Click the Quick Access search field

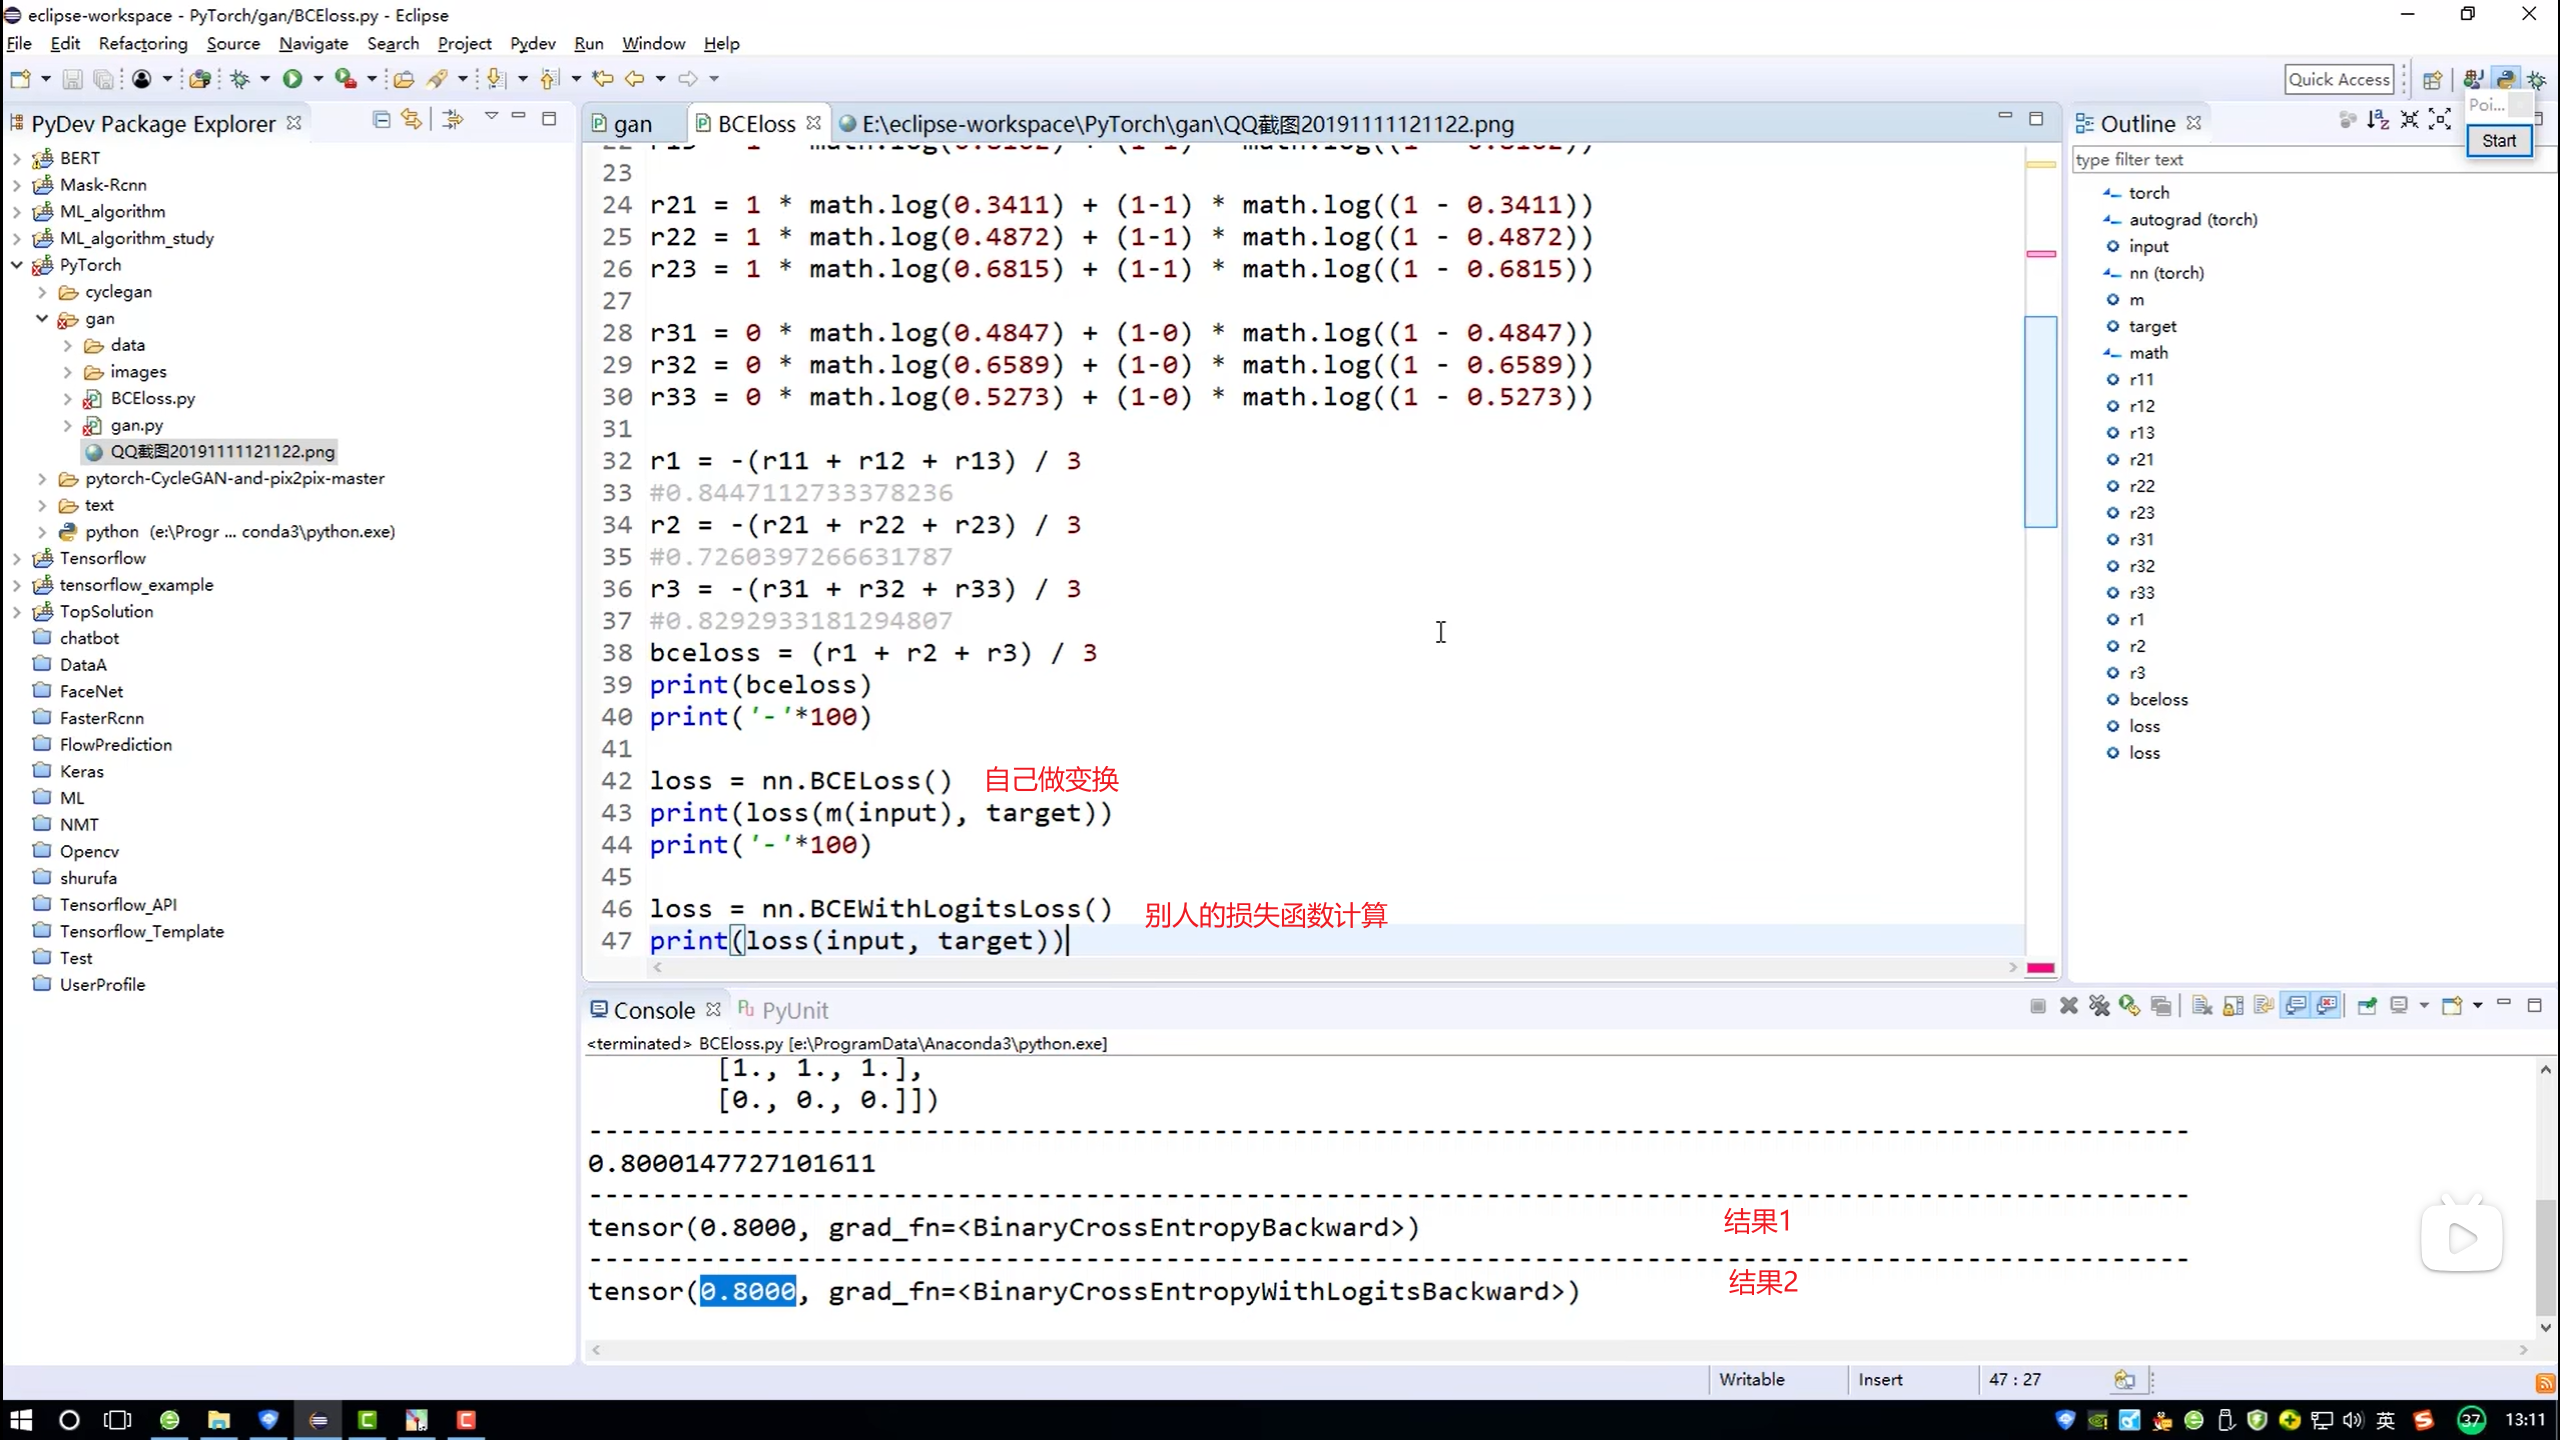point(2339,80)
